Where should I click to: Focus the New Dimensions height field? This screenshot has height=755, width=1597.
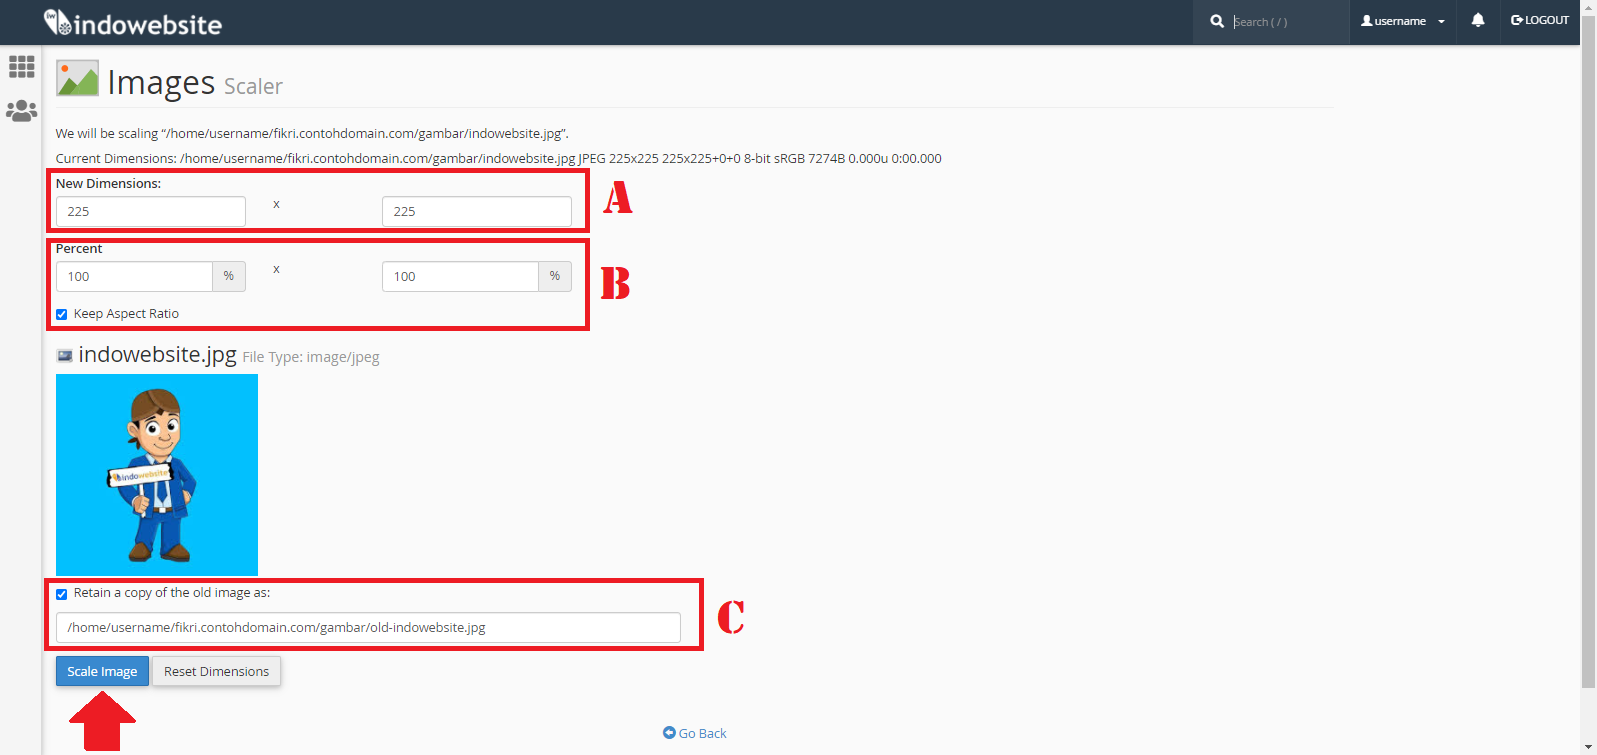point(476,212)
